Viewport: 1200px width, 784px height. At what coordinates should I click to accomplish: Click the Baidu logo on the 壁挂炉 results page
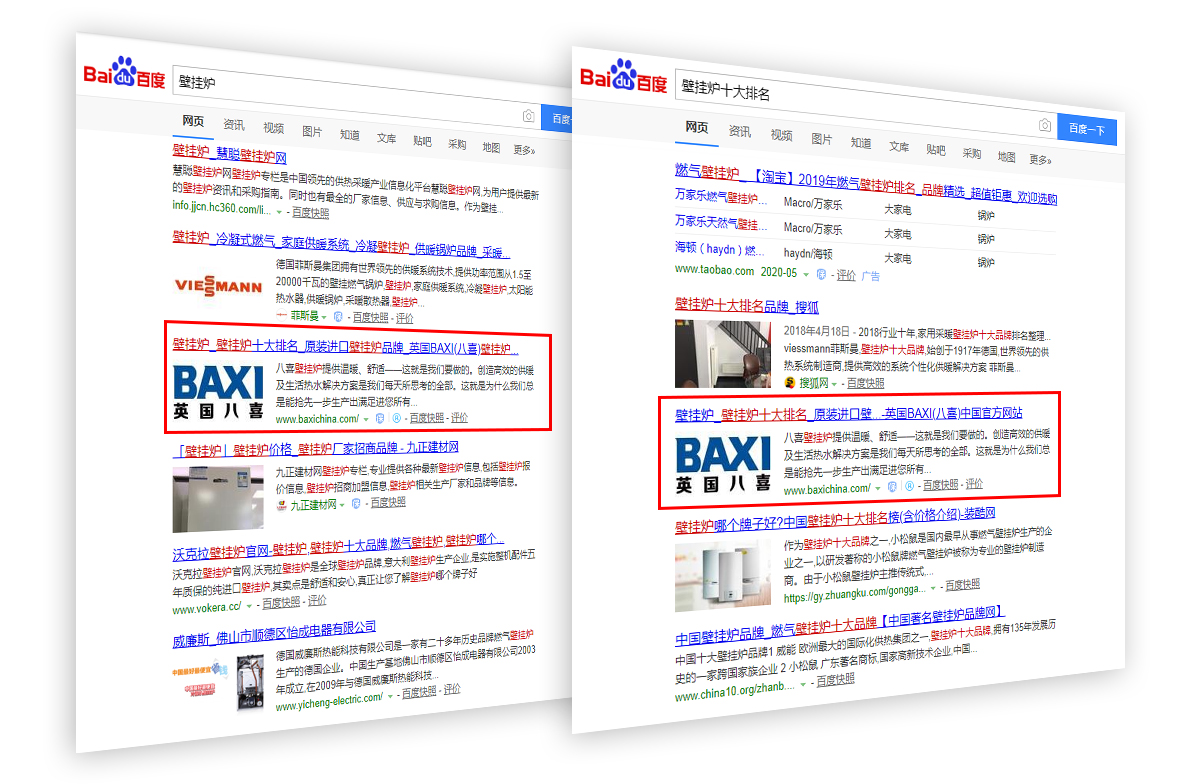(124, 73)
